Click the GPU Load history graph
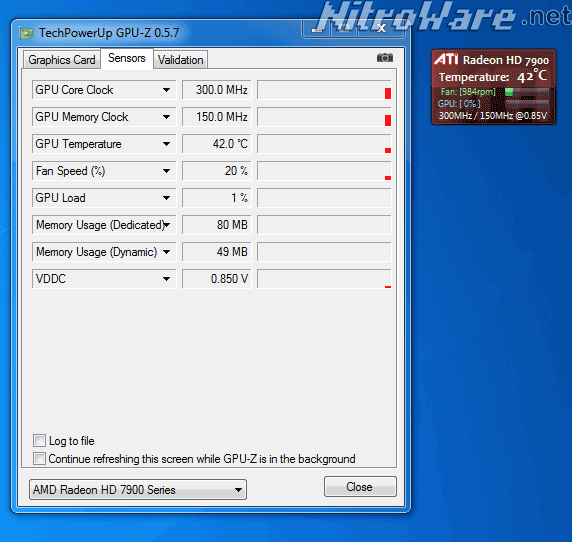 pos(324,198)
